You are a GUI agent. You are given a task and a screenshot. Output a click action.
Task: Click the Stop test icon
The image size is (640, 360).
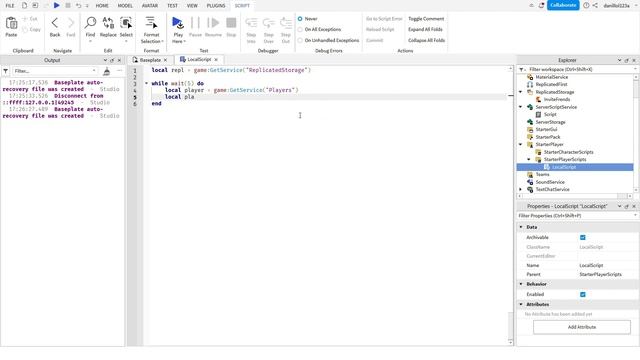point(231,23)
